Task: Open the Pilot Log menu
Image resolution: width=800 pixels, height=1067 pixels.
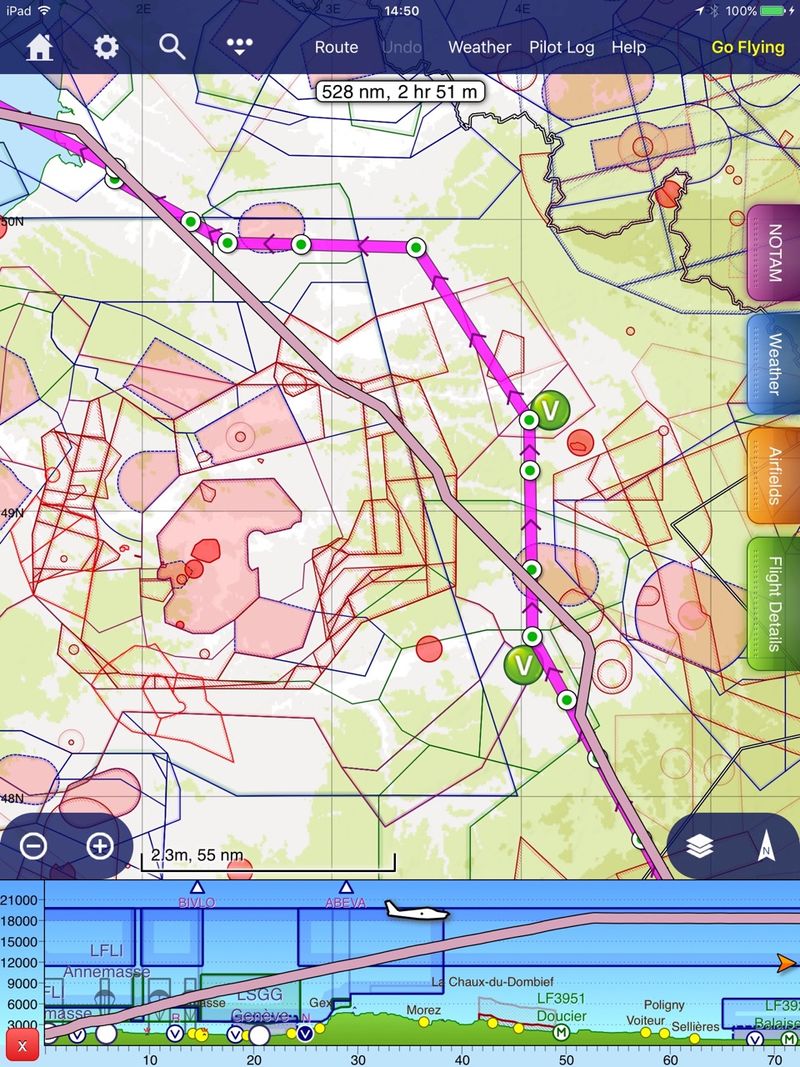Action: (x=561, y=47)
